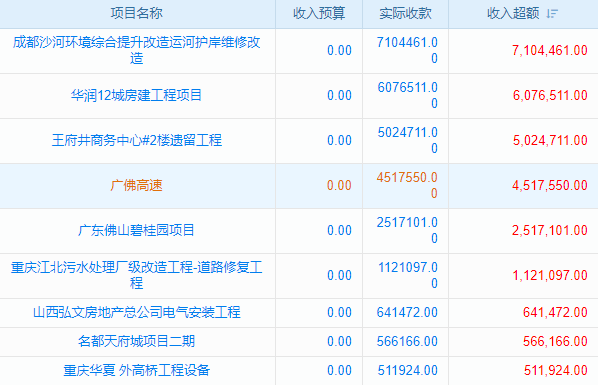Select actual receipt value 641472.00
The height and width of the screenshot is (385, 598).
(x=407, y=312)
